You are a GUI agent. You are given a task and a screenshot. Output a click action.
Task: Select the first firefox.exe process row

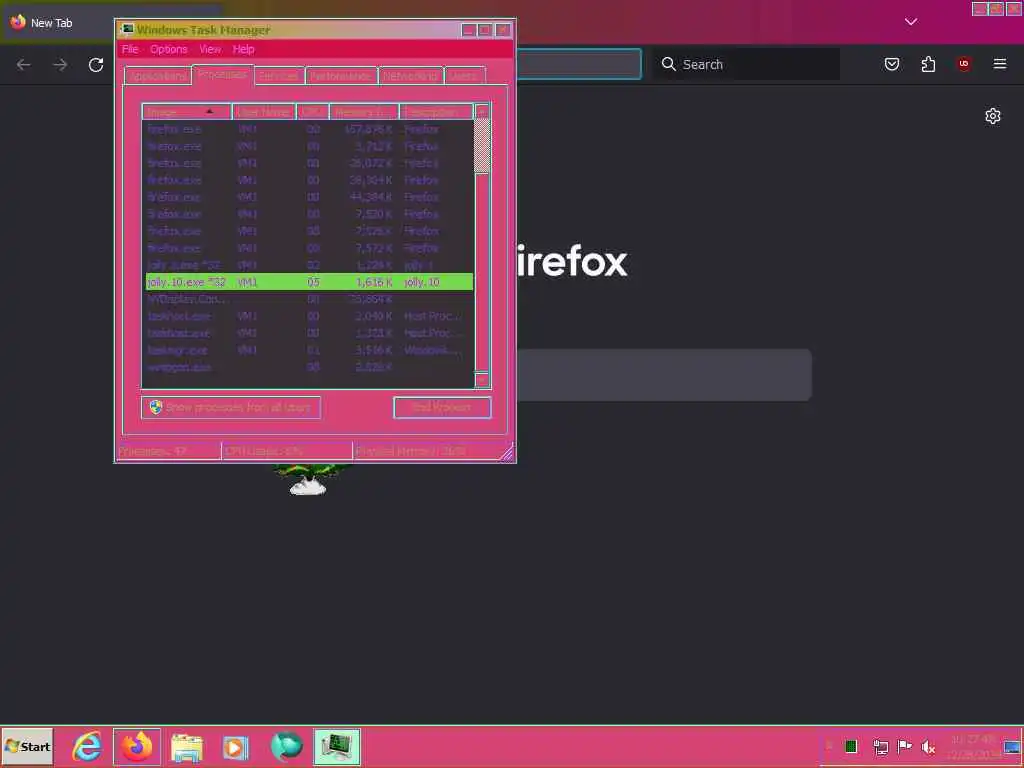point(310,129)
